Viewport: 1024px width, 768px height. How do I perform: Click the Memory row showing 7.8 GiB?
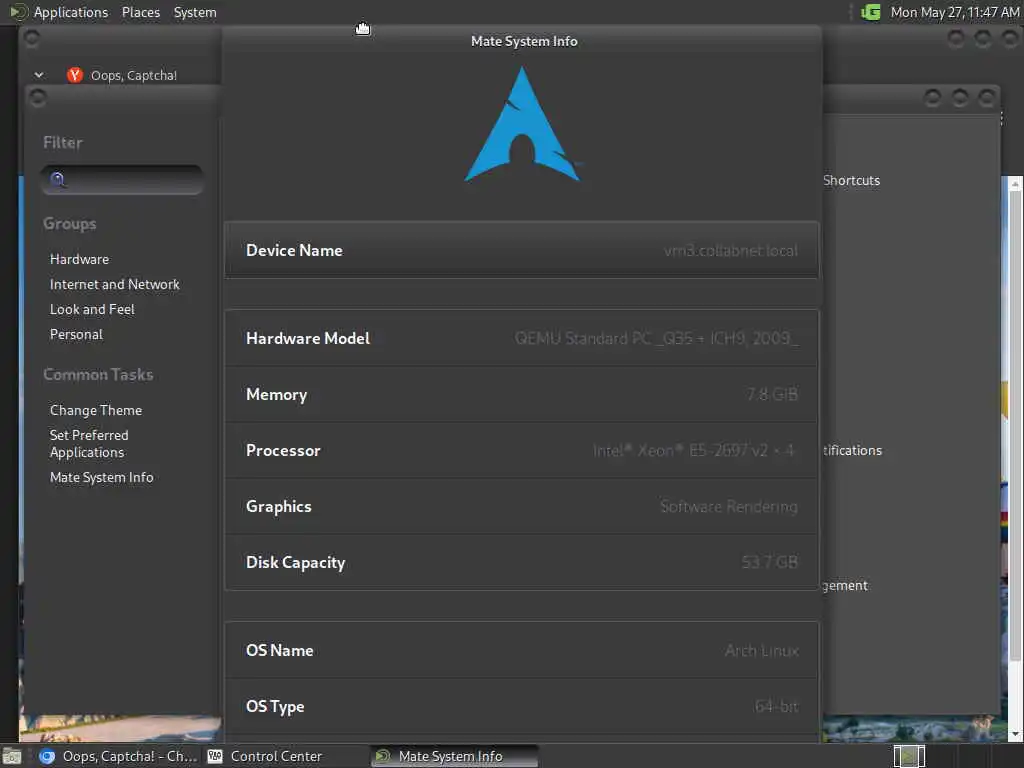[521, 394]
